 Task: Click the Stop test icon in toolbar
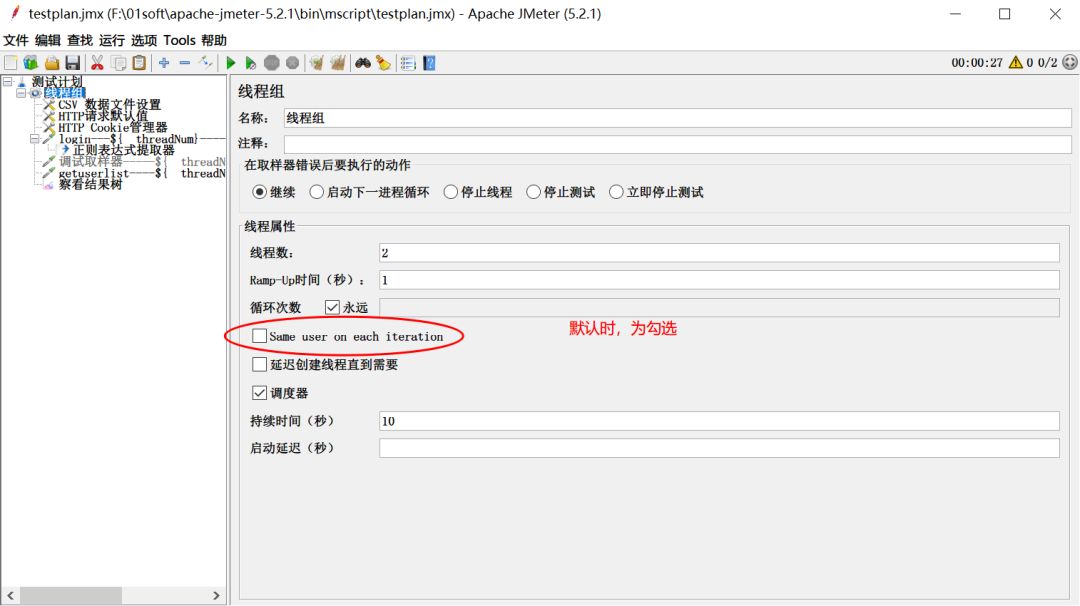click(272, 62)
